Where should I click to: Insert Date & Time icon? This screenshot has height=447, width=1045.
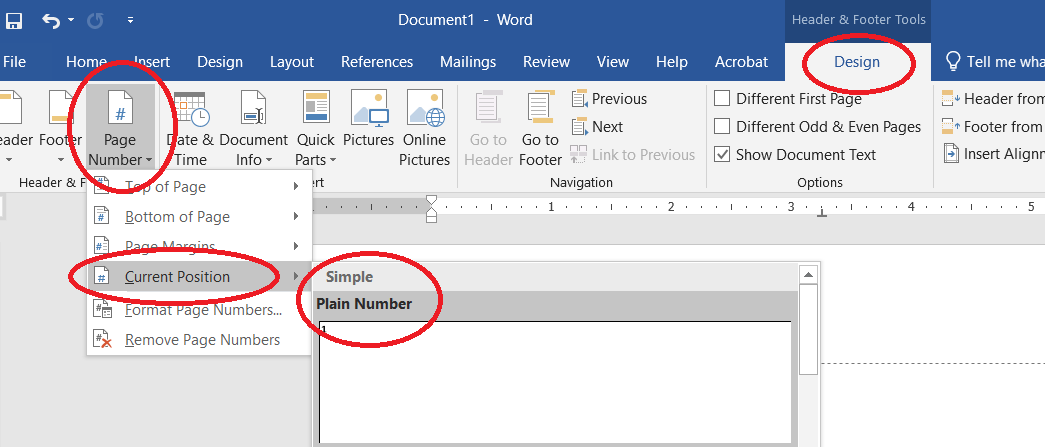click(x=191, y=109)
